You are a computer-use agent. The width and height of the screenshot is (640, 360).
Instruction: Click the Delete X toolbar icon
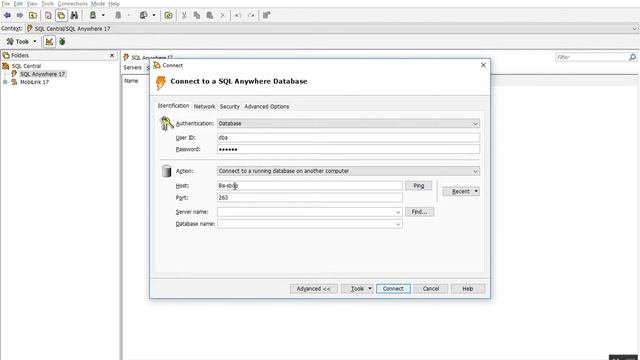pyautogui.click(x=222, y=16)
